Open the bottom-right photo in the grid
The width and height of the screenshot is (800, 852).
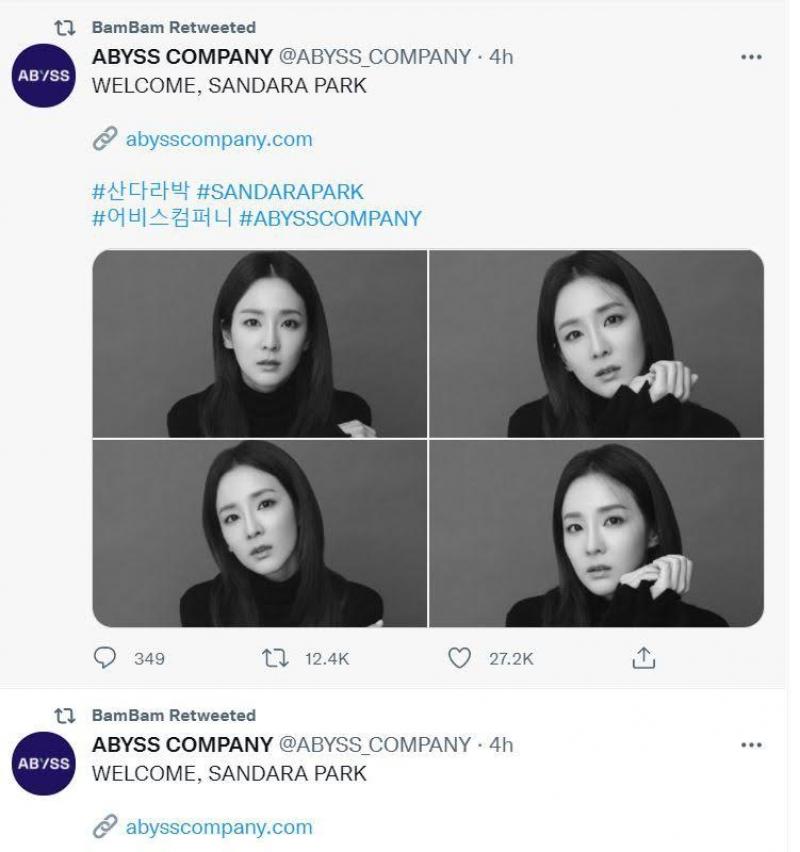(596, 534)
